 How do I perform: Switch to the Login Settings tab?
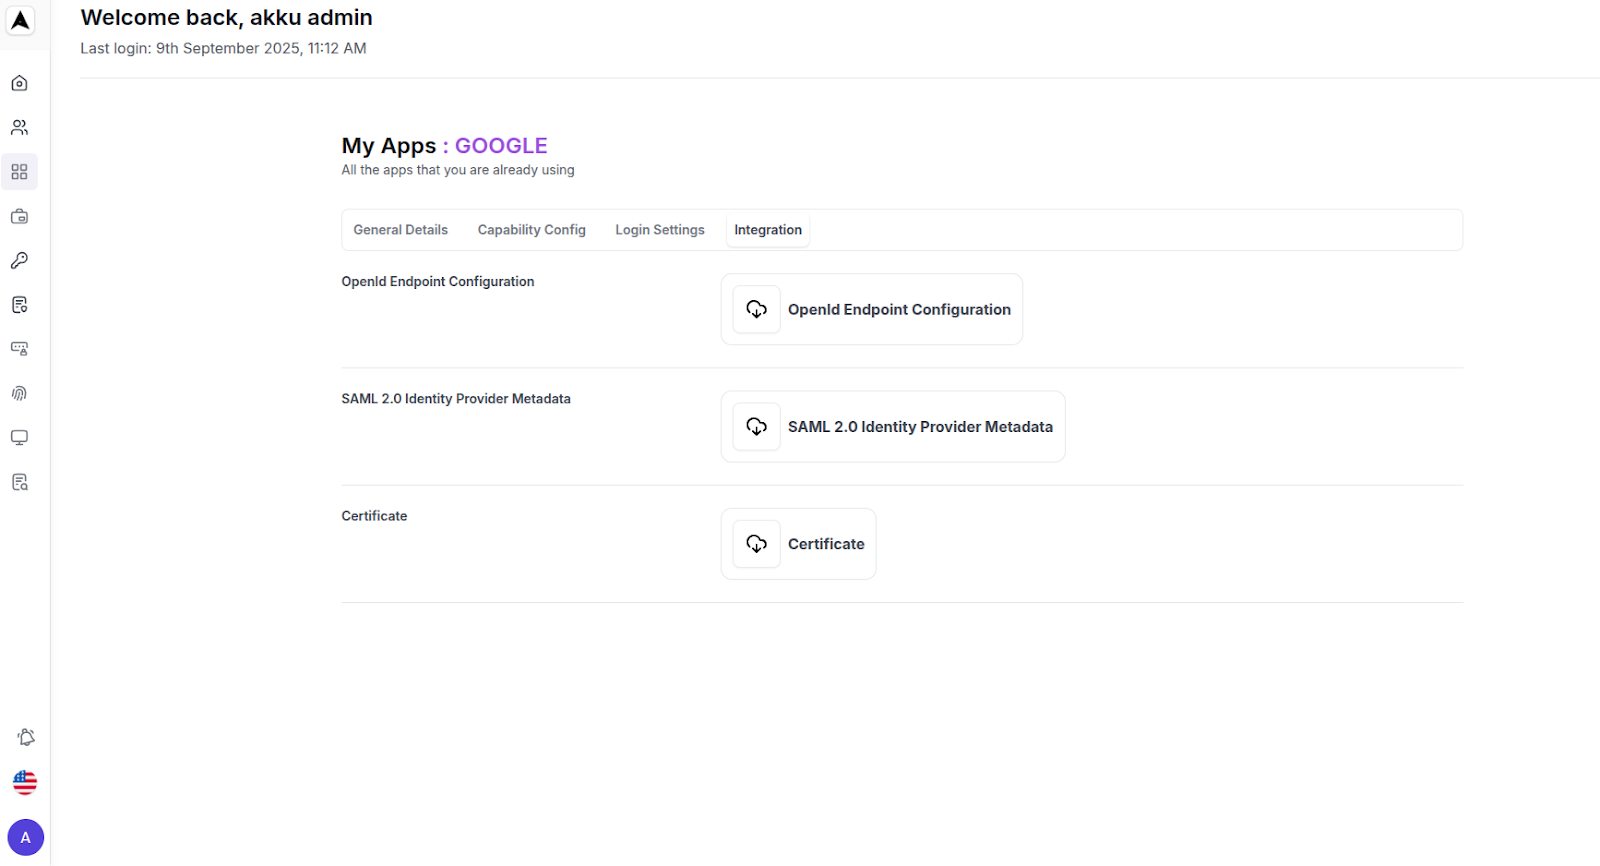pos(660,230)
